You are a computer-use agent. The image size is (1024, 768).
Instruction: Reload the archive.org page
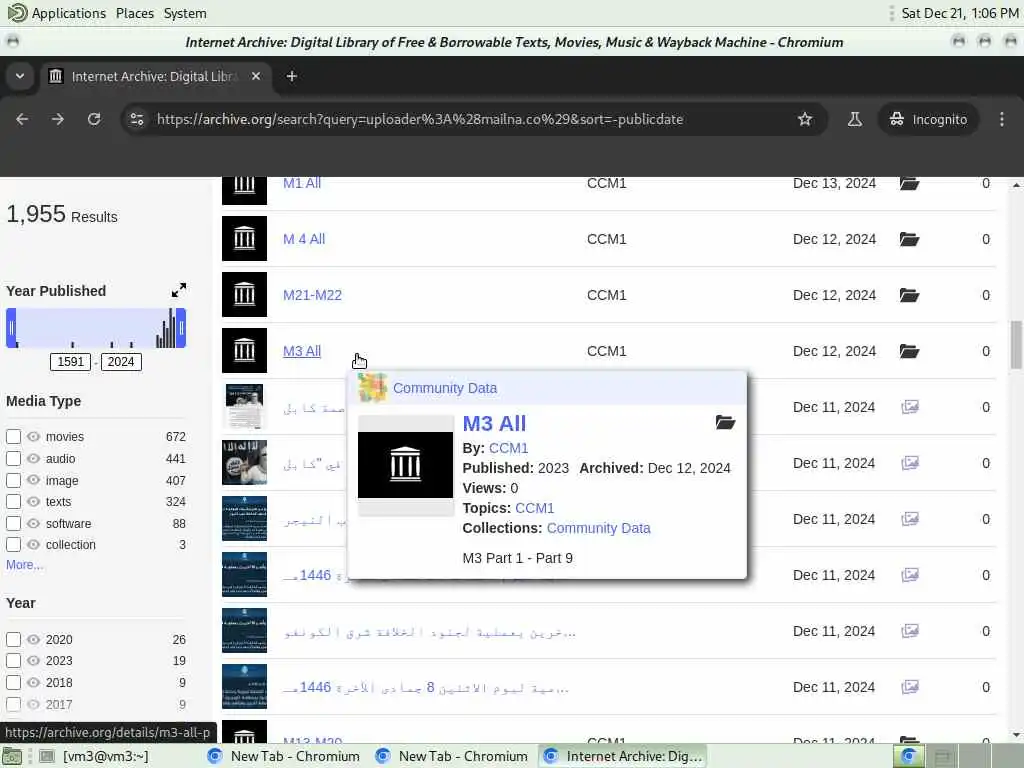point(94,119)
